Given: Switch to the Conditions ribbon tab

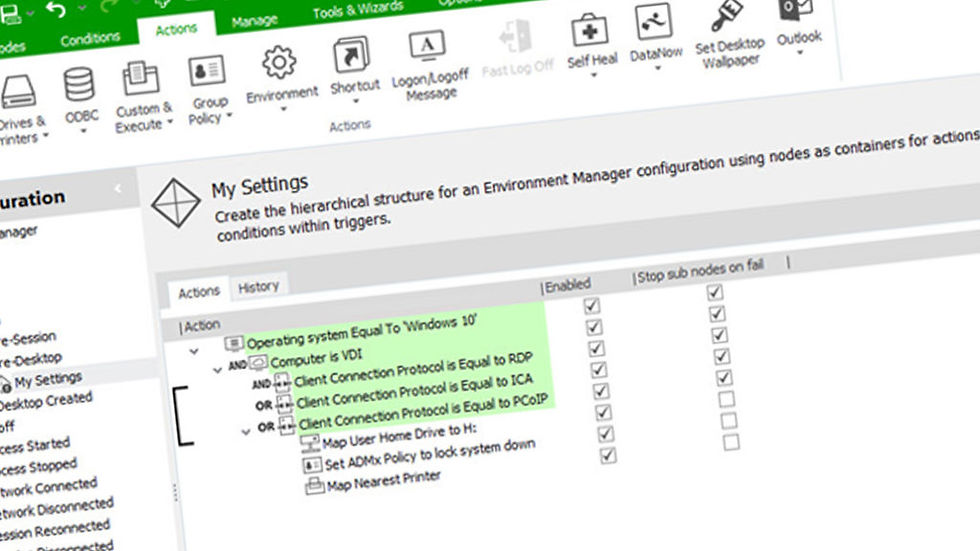Looking at the screenshot, I should [90, 39].
